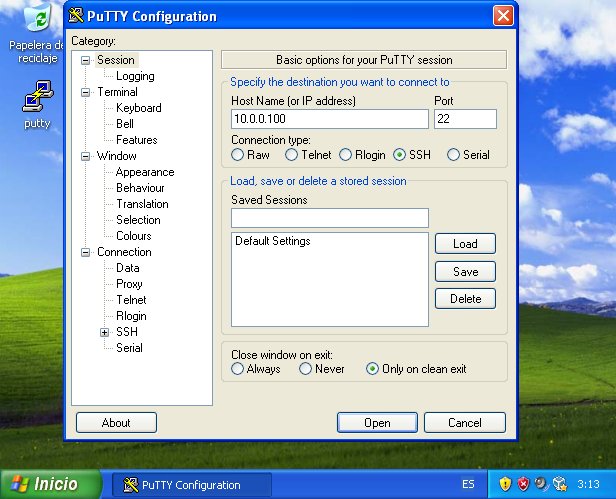Click the red security alert tray icon

click(523, 484)
